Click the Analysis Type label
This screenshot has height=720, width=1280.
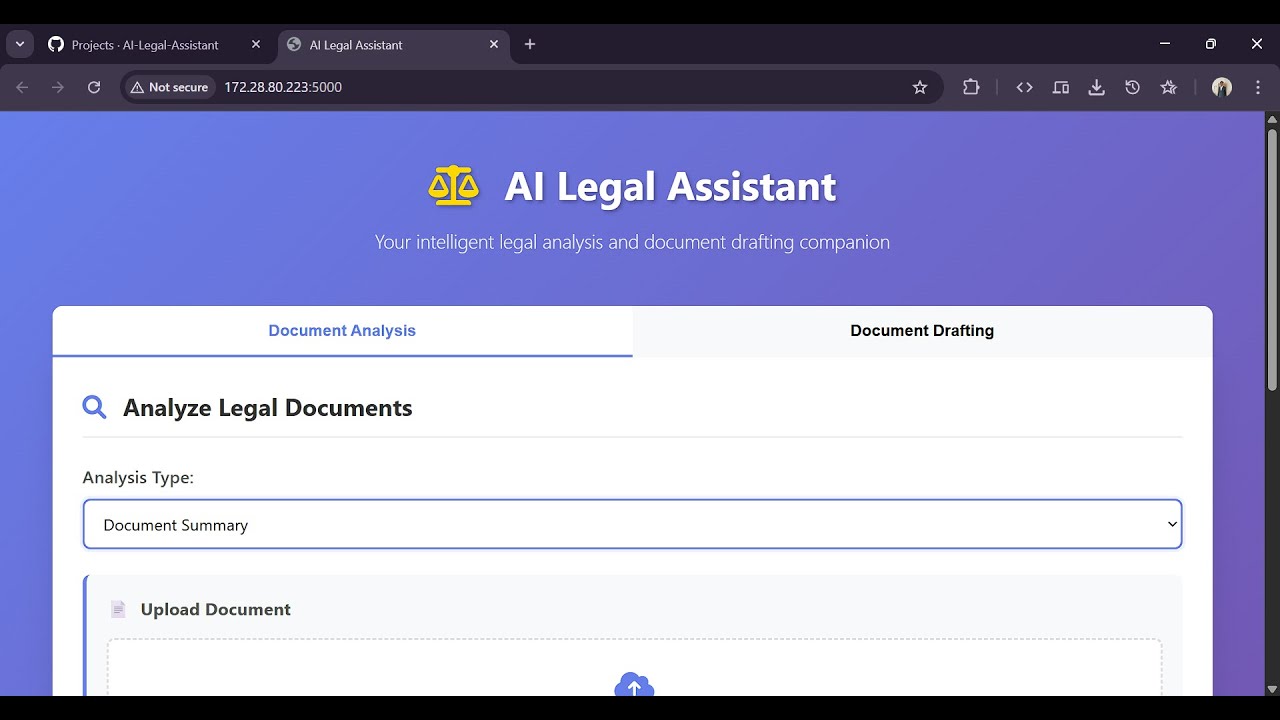pyautogui.click(x=138, y=477)
